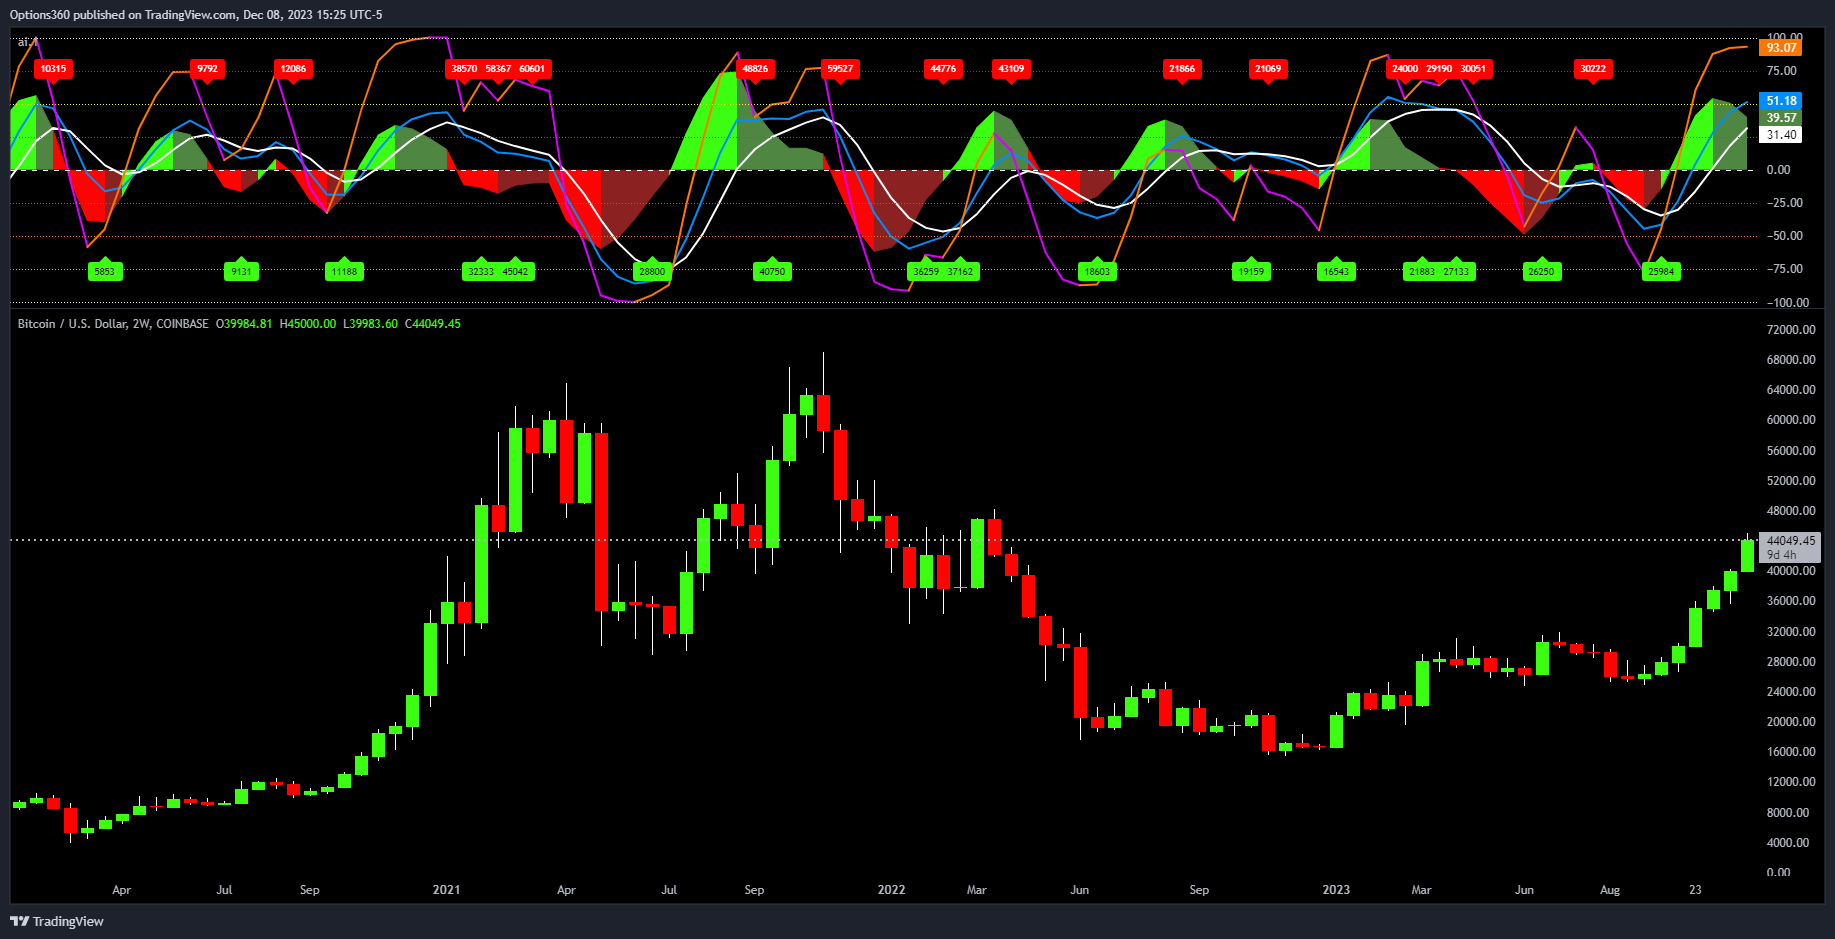Click the red 48826 sell label
Screen dimensions: 1835x939
click(x=755, y=69)
